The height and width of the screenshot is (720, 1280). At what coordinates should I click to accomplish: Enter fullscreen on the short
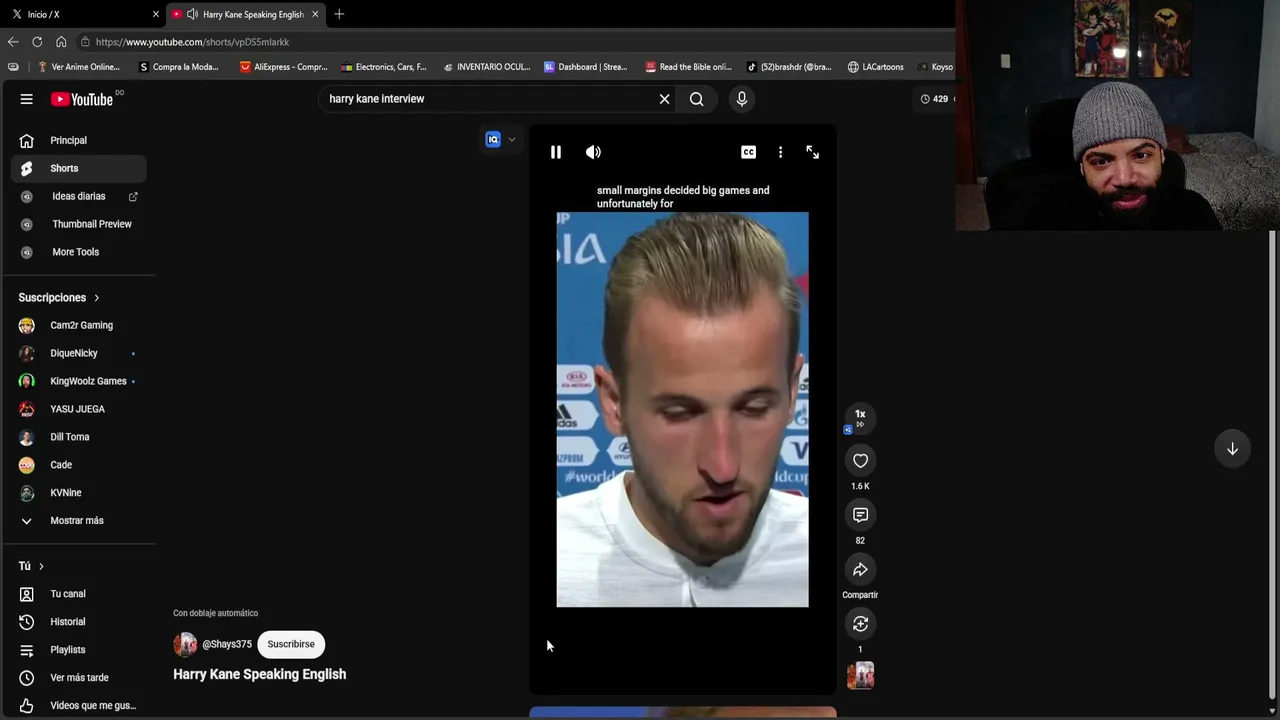pyautogui.click(x=812, y=152)
